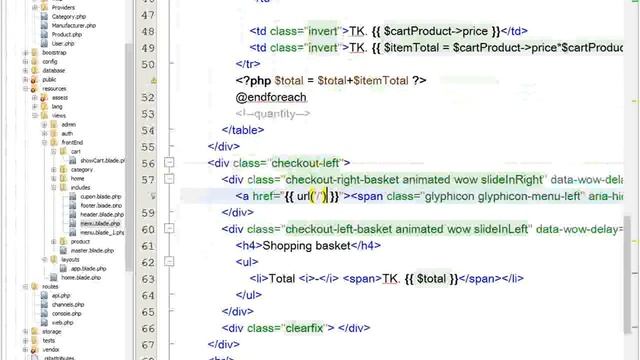Image resolution: width=640 pixels, height=360 pixels.
Task: Click the vendor folder icon
Action: (35, 350)
